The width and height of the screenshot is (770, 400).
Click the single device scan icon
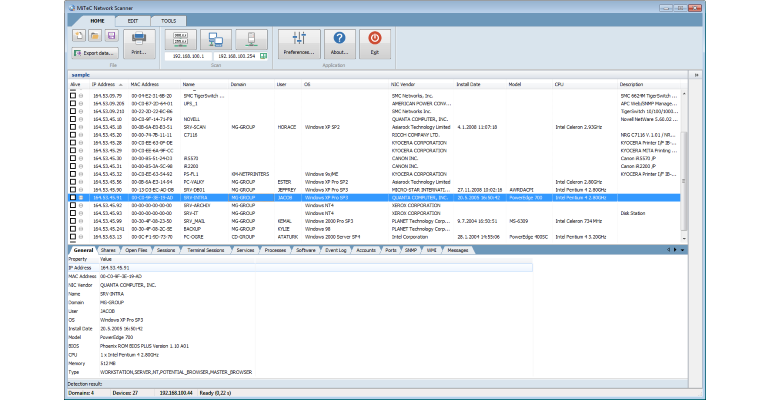[251, 40]
